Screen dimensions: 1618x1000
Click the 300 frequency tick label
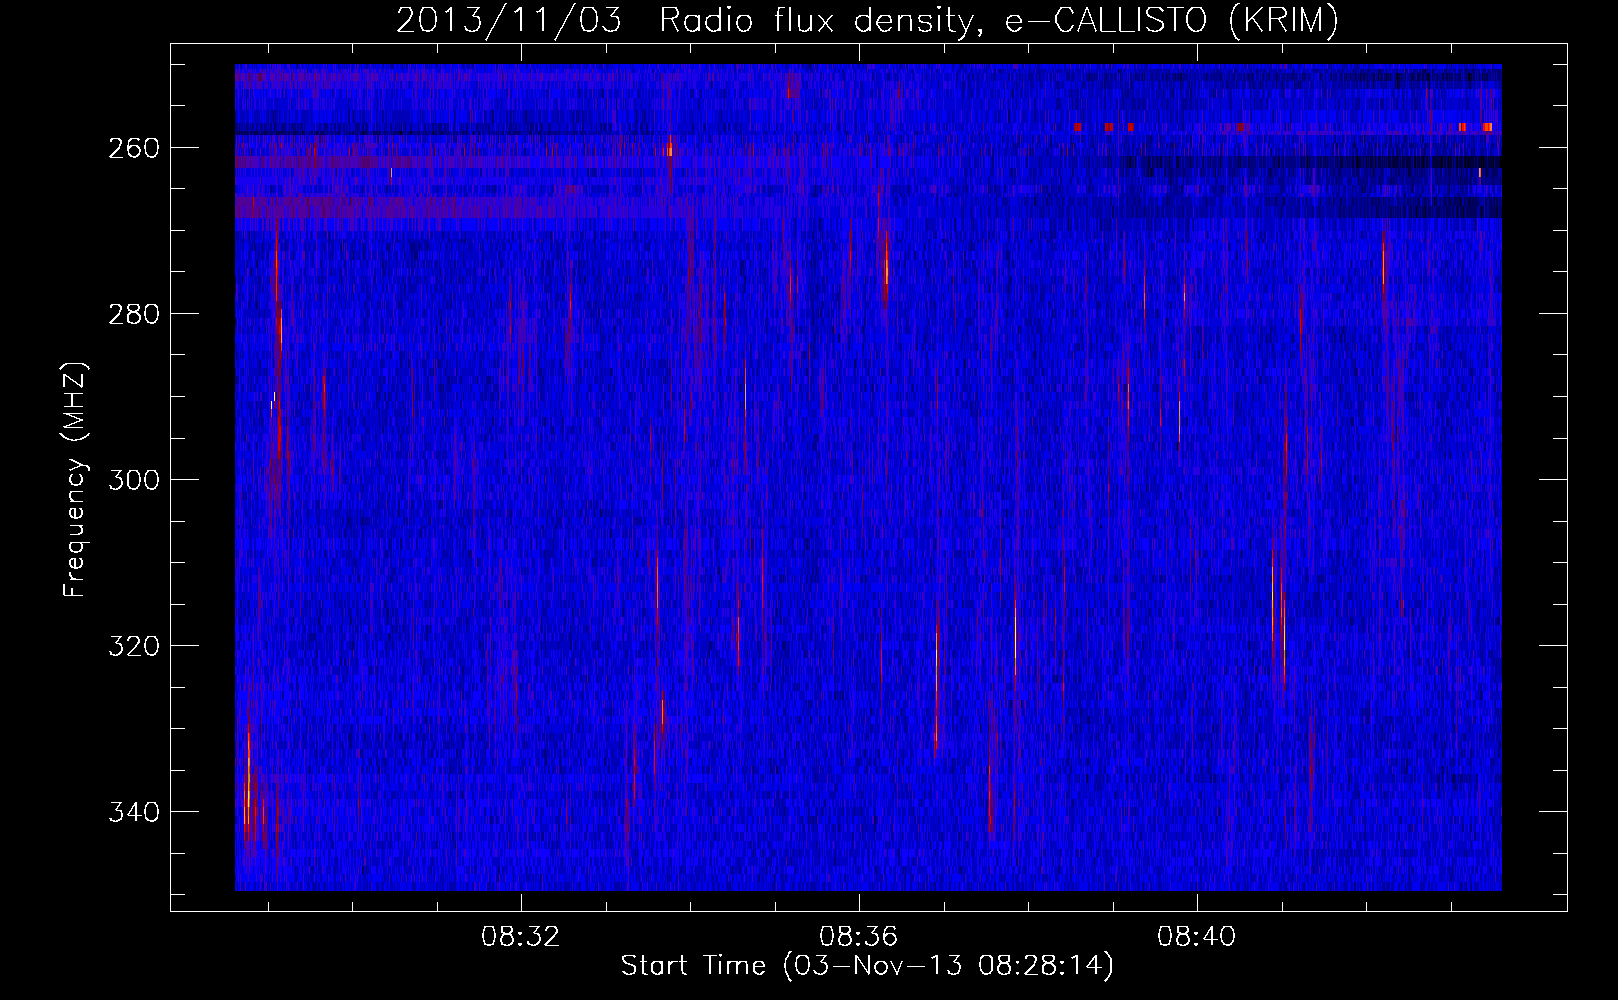133,480
